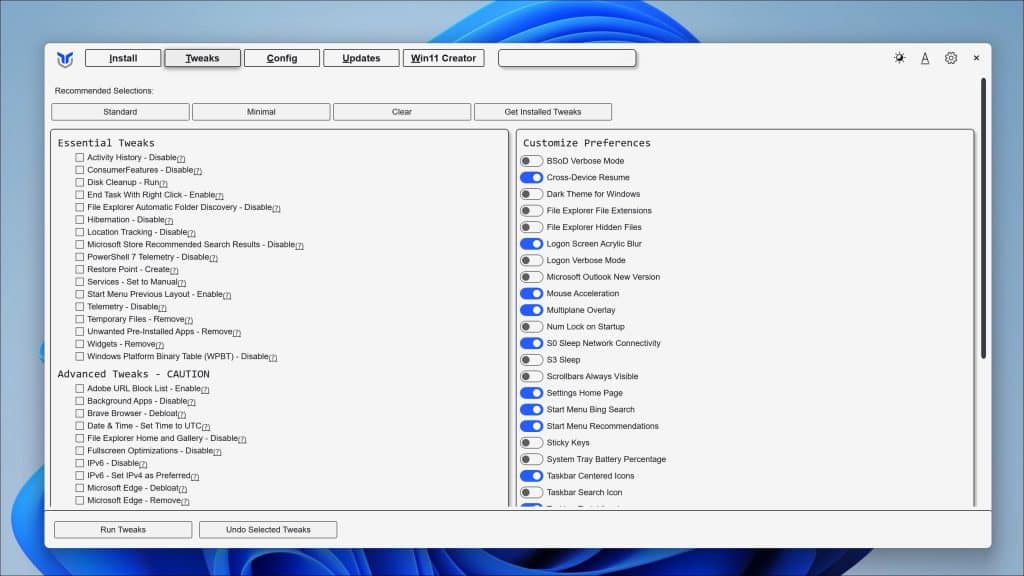Image resolution: width=1024 pixels, height=576 pixels.
Task: Check Temporary Files - Remove
Action: [80, 319]
